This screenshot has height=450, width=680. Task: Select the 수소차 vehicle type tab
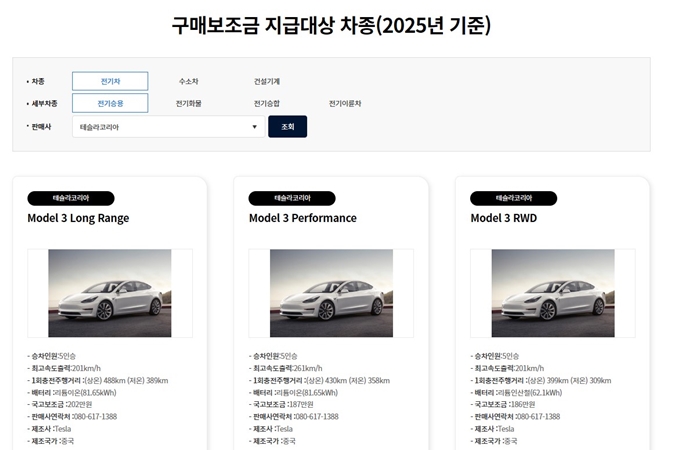pyautogui.click(x=189, y=81)
